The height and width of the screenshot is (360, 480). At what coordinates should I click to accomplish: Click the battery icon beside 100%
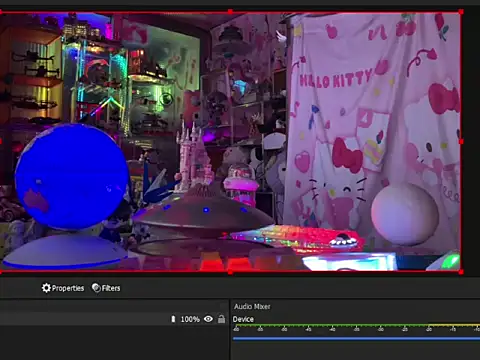[173, 319]
